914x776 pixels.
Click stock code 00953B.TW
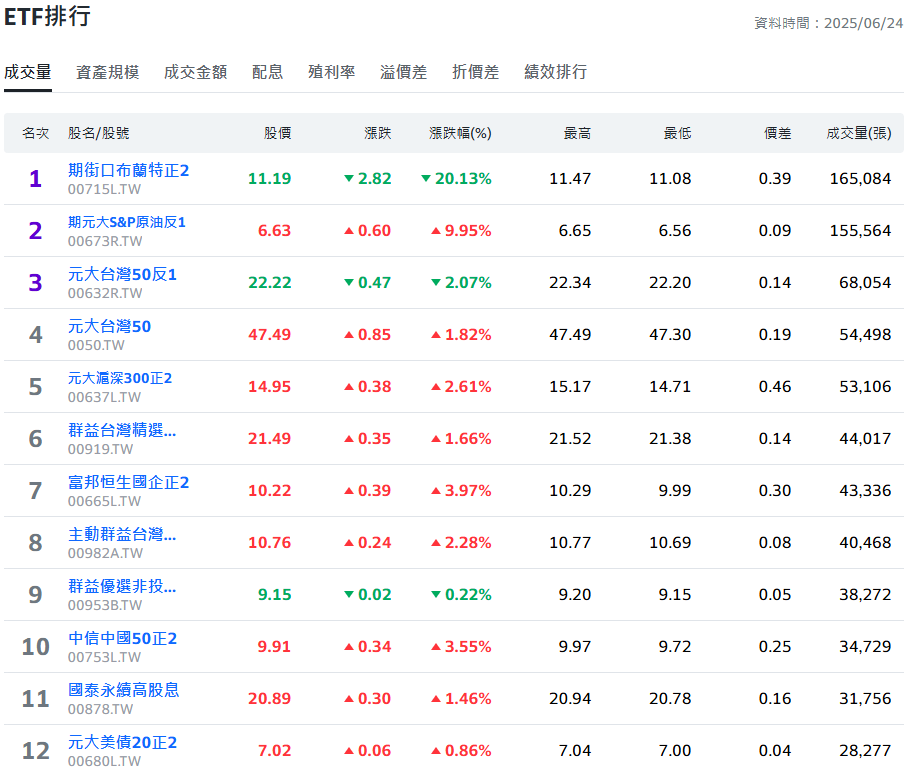point(105,605)
